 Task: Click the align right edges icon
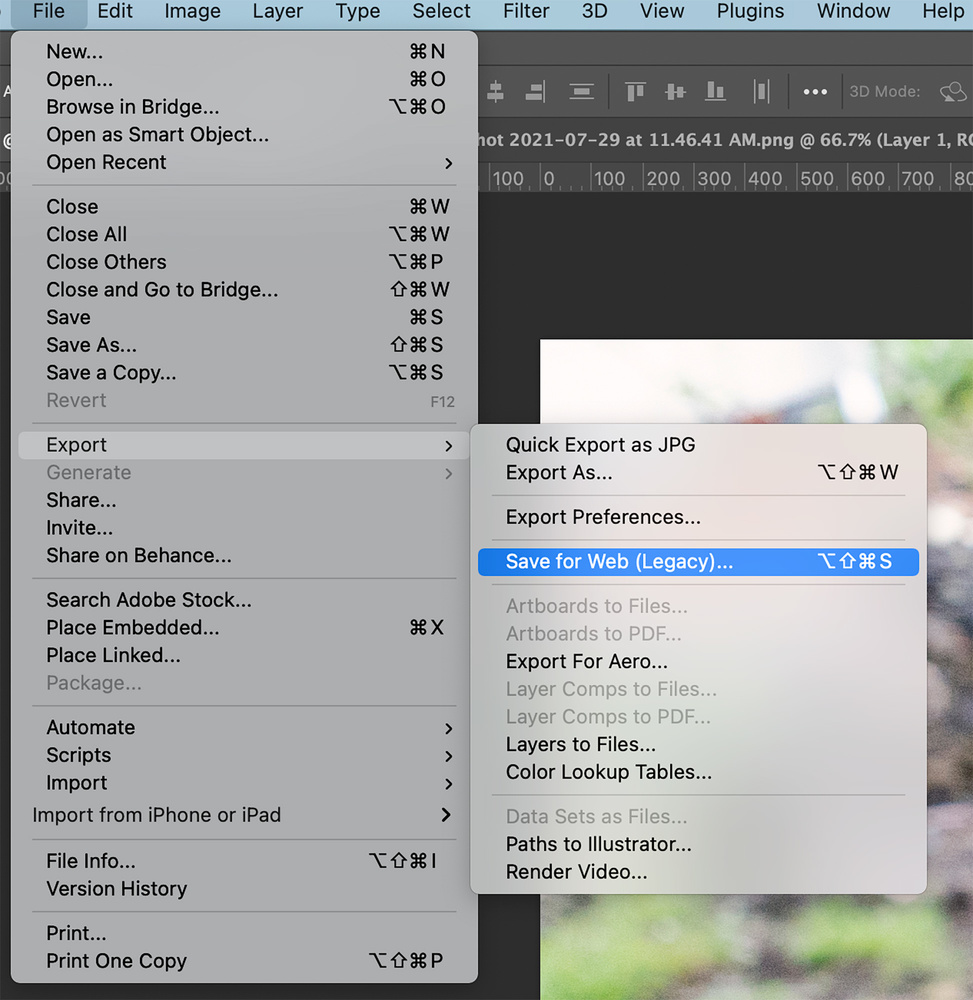535,92
